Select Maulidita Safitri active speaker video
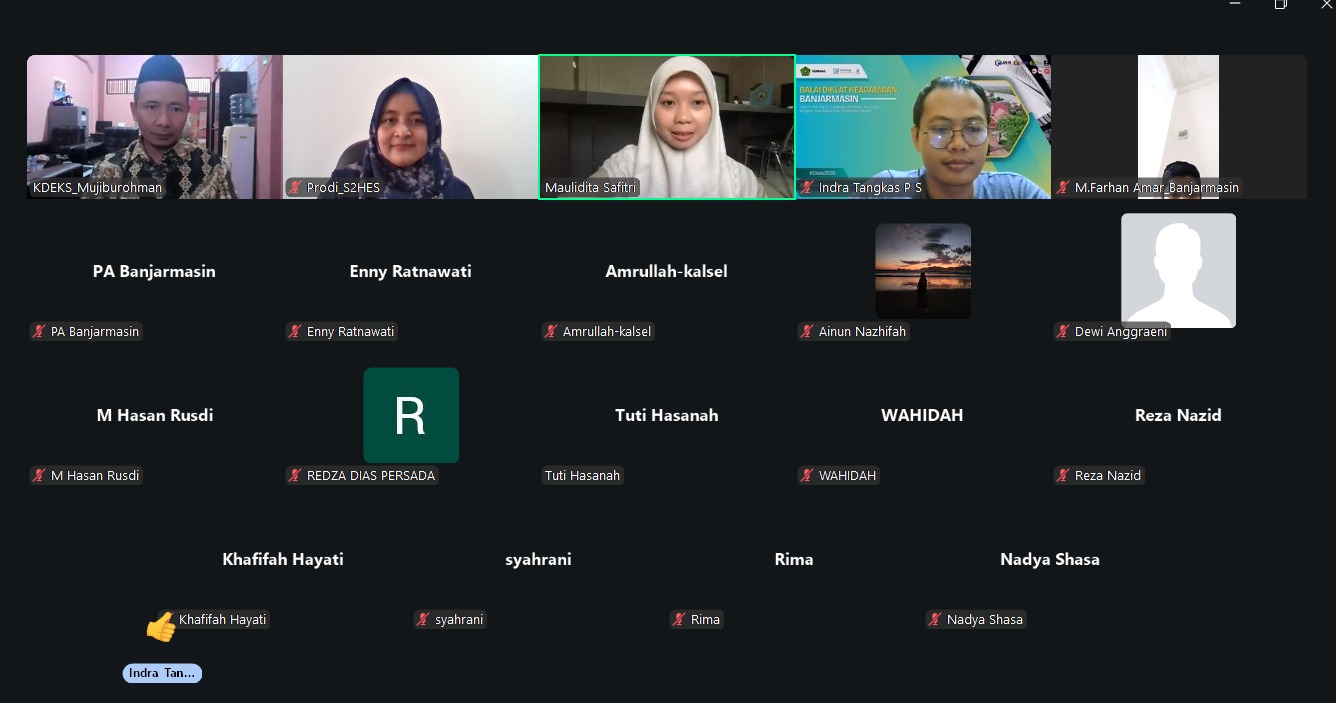 pos(667,127)
